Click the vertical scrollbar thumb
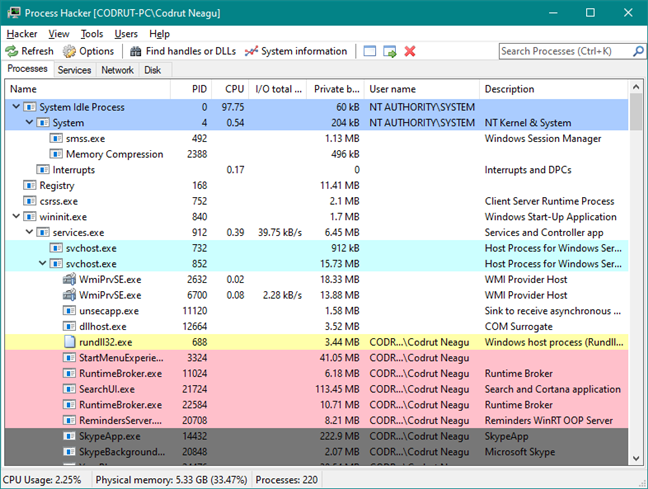 tap(636, 112)
